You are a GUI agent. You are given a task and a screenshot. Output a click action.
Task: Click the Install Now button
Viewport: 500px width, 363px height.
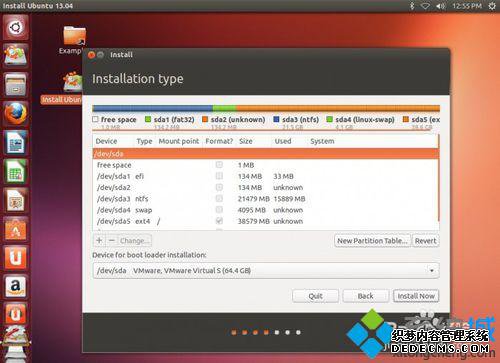coord(416,296)
